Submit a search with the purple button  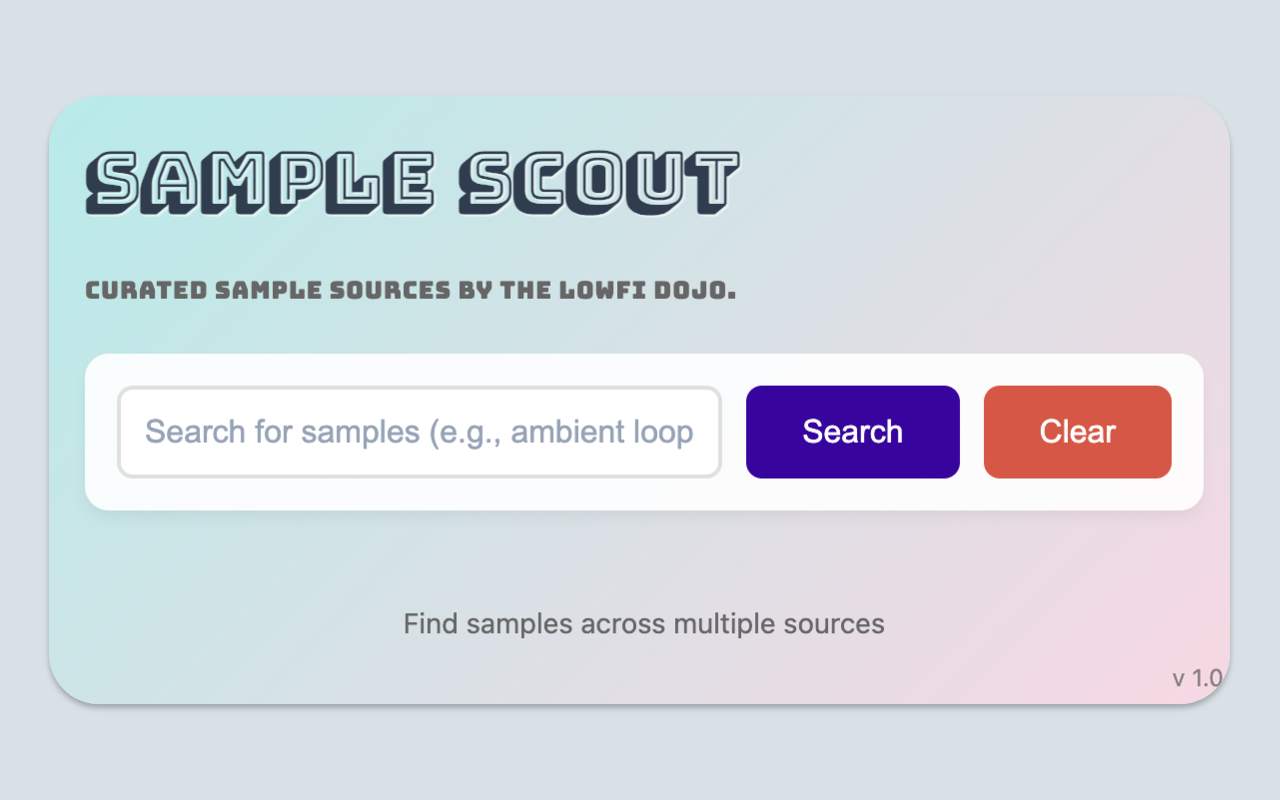tap(852, 431)
